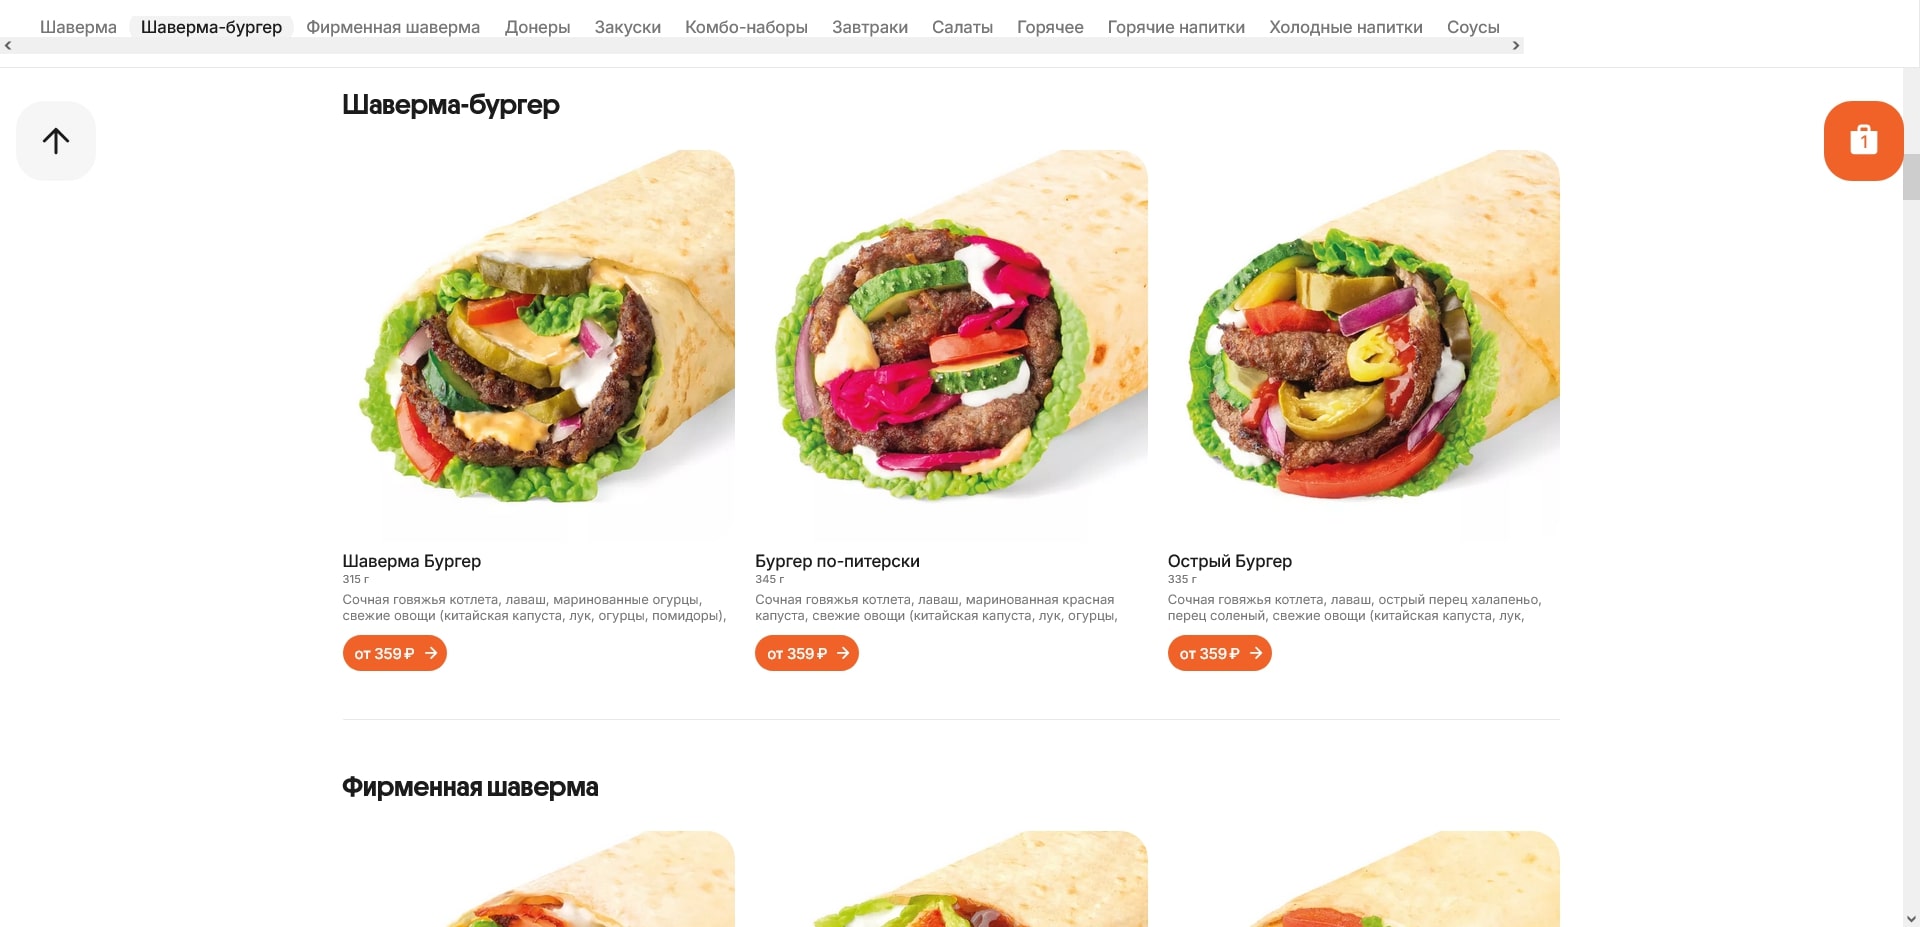The height and width of the screenshot is (927, 1920).
Task: Select the Фирменная шаверма tab
Action: pos(393,27)
